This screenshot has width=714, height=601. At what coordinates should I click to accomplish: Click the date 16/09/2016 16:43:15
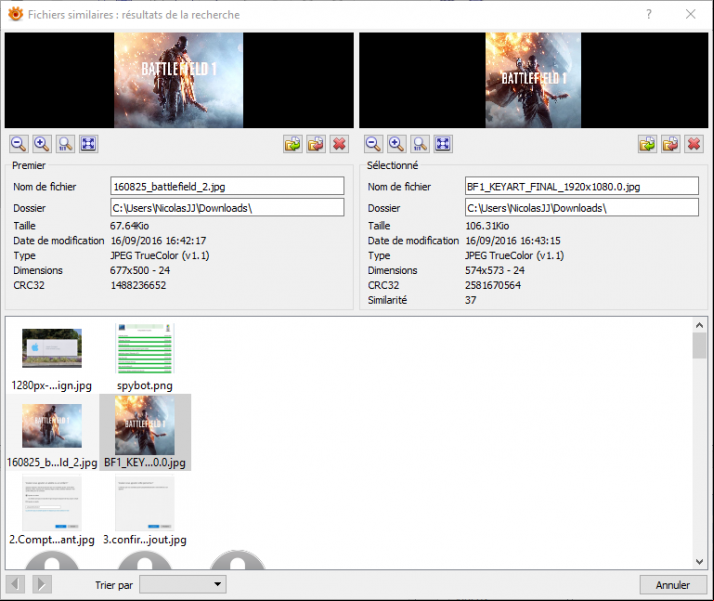tap(513, 240)
